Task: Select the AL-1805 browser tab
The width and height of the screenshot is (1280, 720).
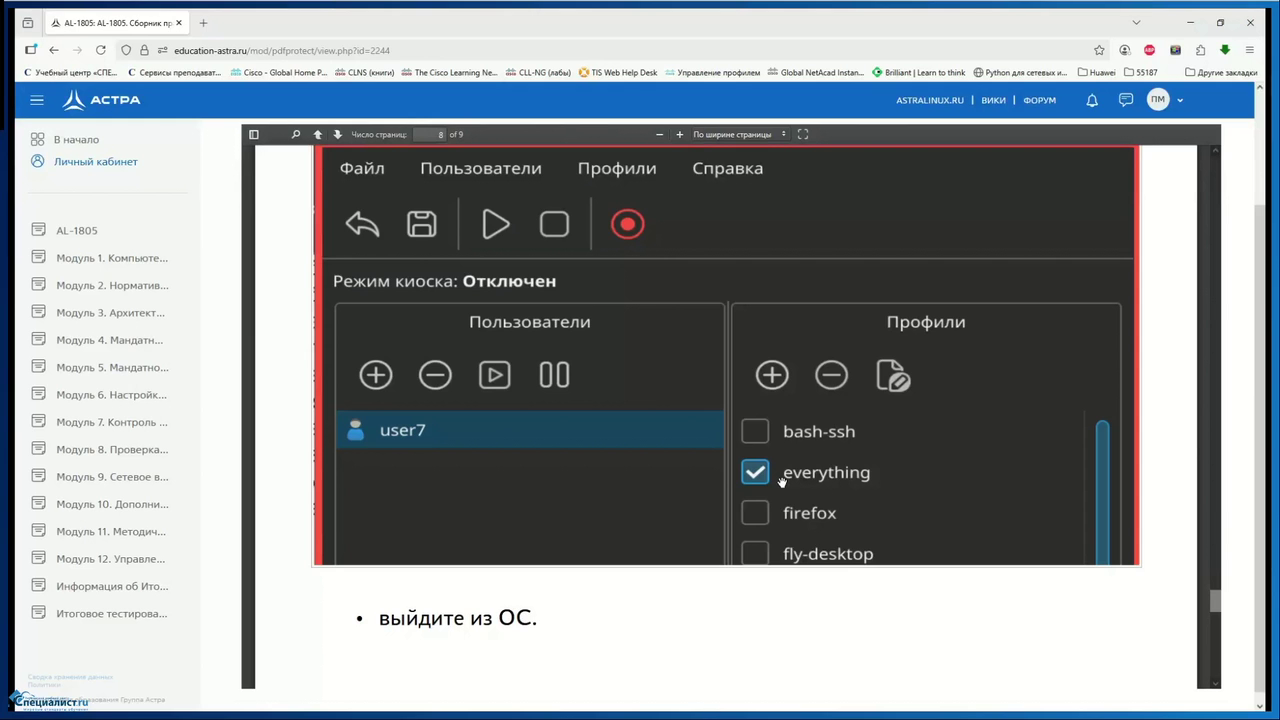Action: point(115,23)
